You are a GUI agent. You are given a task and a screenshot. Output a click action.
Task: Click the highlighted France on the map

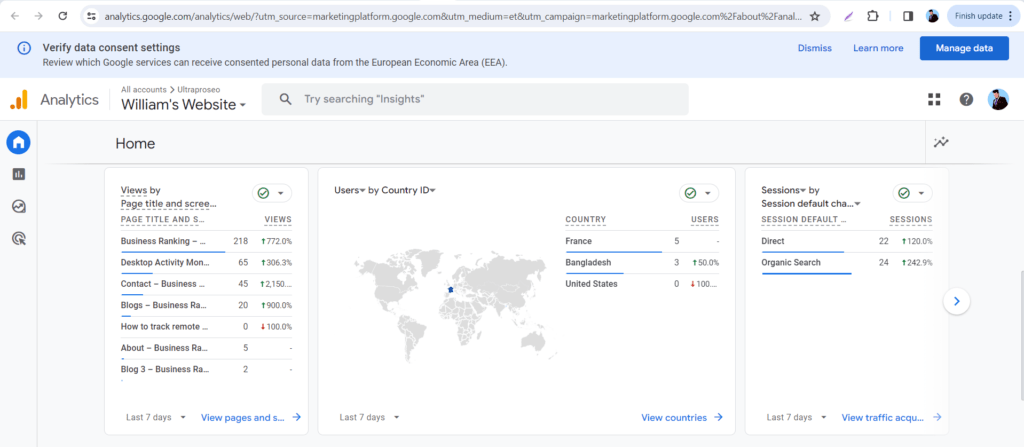[450, 290]
